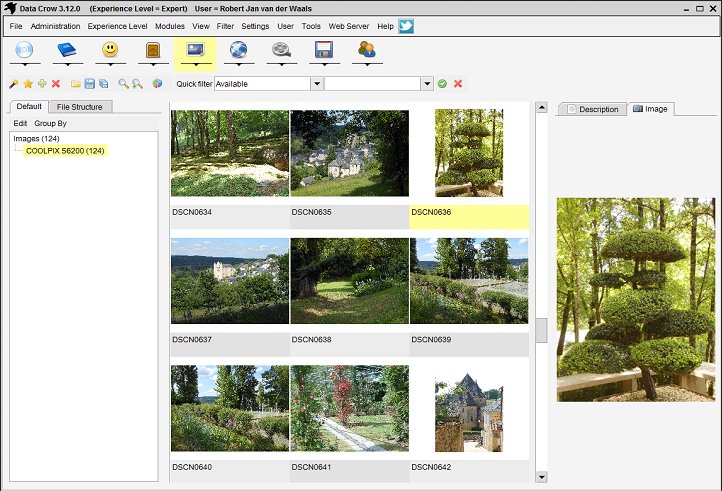Select the DSCN0641 rose garden thumbnail
The height and width of the screenshot is (491, 722).
tap(349, 409)
